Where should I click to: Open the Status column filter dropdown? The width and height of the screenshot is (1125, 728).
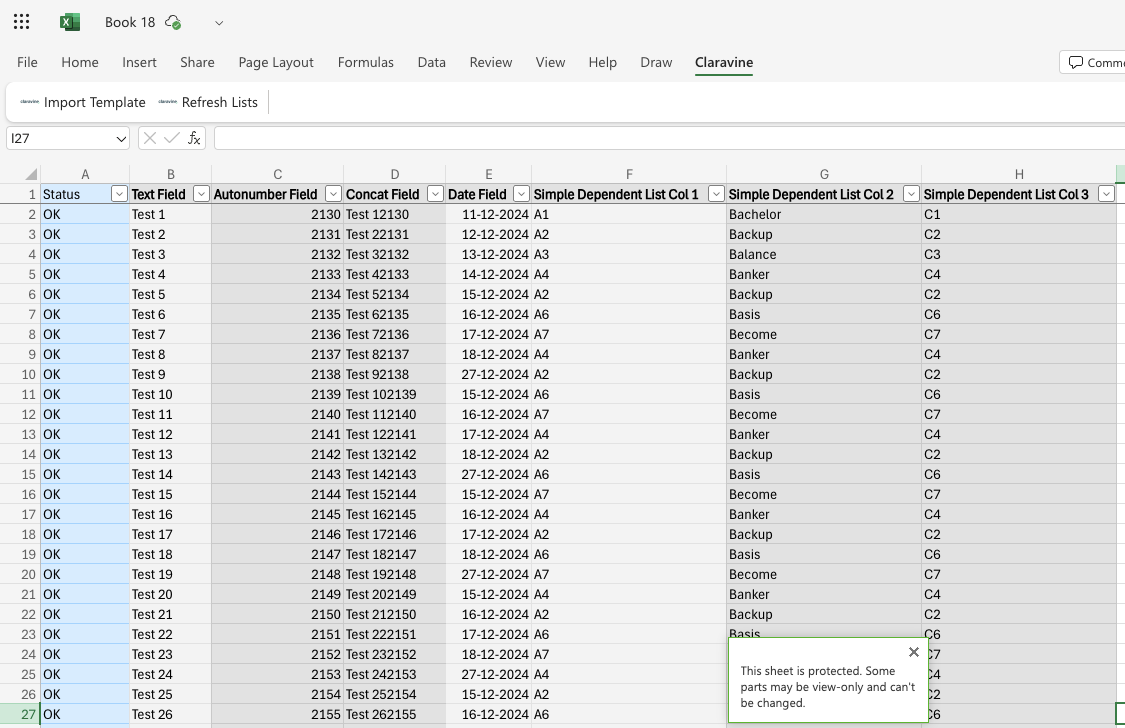pyautogui.click(x=119, y=194)
